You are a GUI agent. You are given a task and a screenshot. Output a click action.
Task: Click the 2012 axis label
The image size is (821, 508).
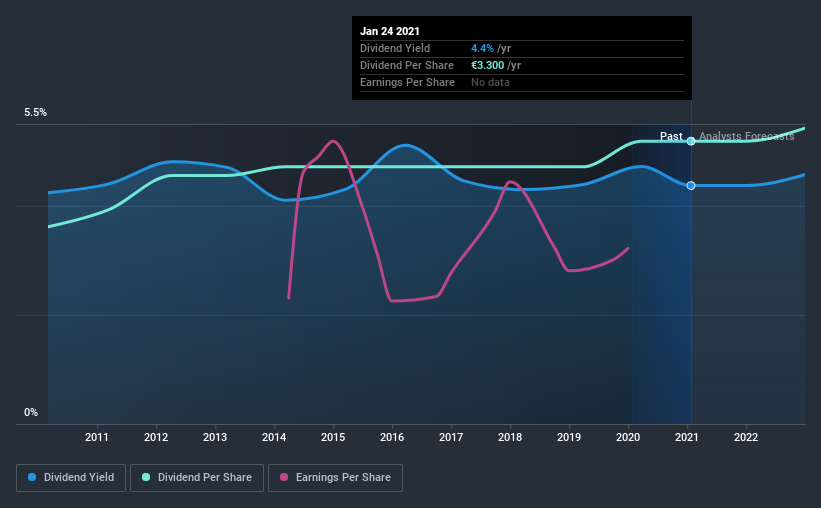coord(156,437)
